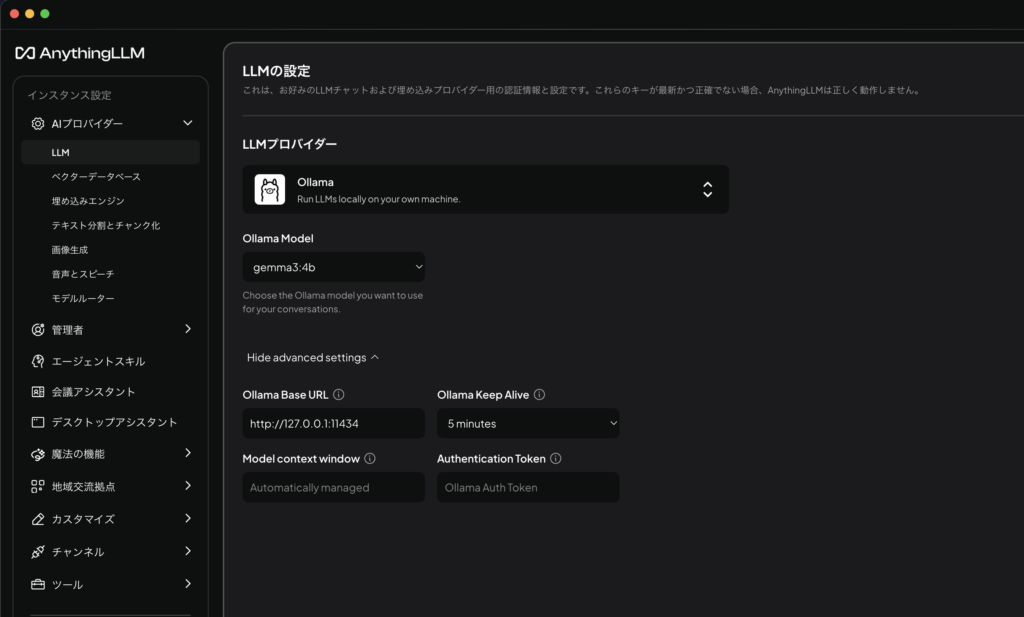Screen dimensions: 1024x617
Task: Click the デスクトップアシスタント window icon
Action: tap(38, 422)
